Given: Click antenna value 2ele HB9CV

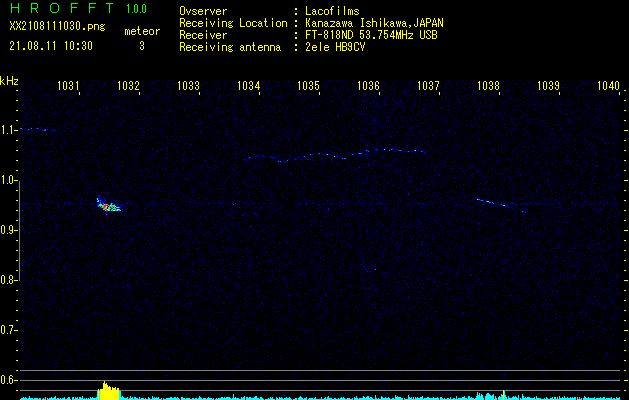Looking at the screenshot, I should pyautogui.click(x=335, y=47).
